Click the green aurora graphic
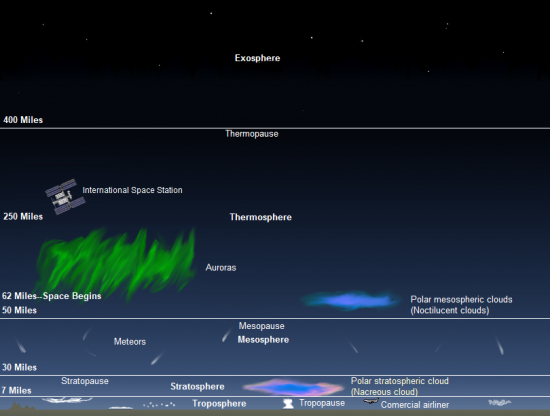The image size is (550, 416). (116, 265)
